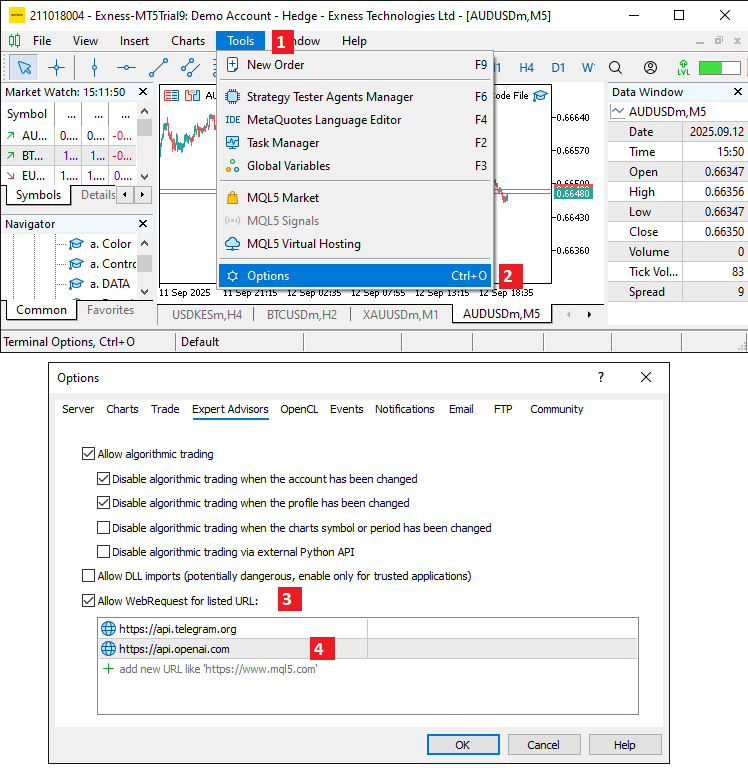Select D1 timeframe
Viewport: 748px width, 776px height.
pos(558,67)
